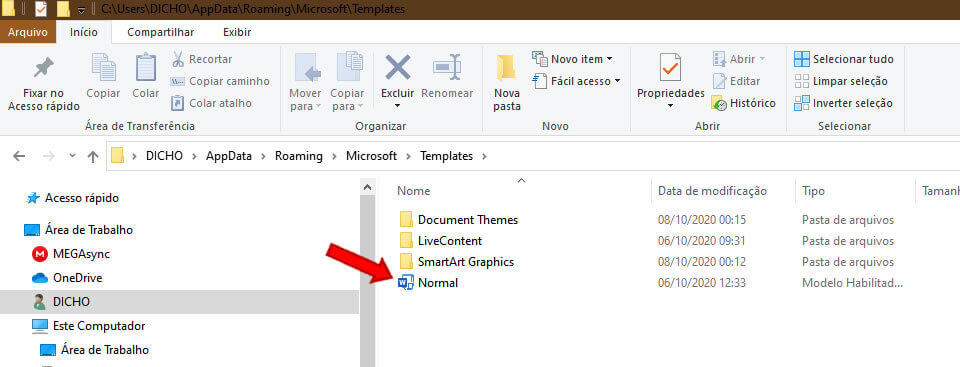
Task: Click the Selecionar tudo icon
Action: pos(801,59)
